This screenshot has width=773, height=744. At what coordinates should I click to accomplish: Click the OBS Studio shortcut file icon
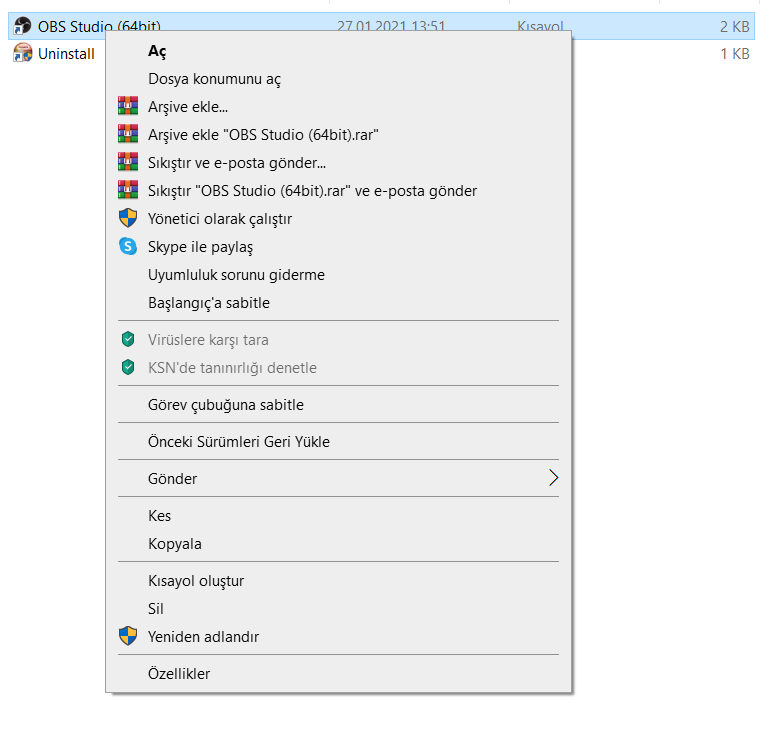pos(22,26)
